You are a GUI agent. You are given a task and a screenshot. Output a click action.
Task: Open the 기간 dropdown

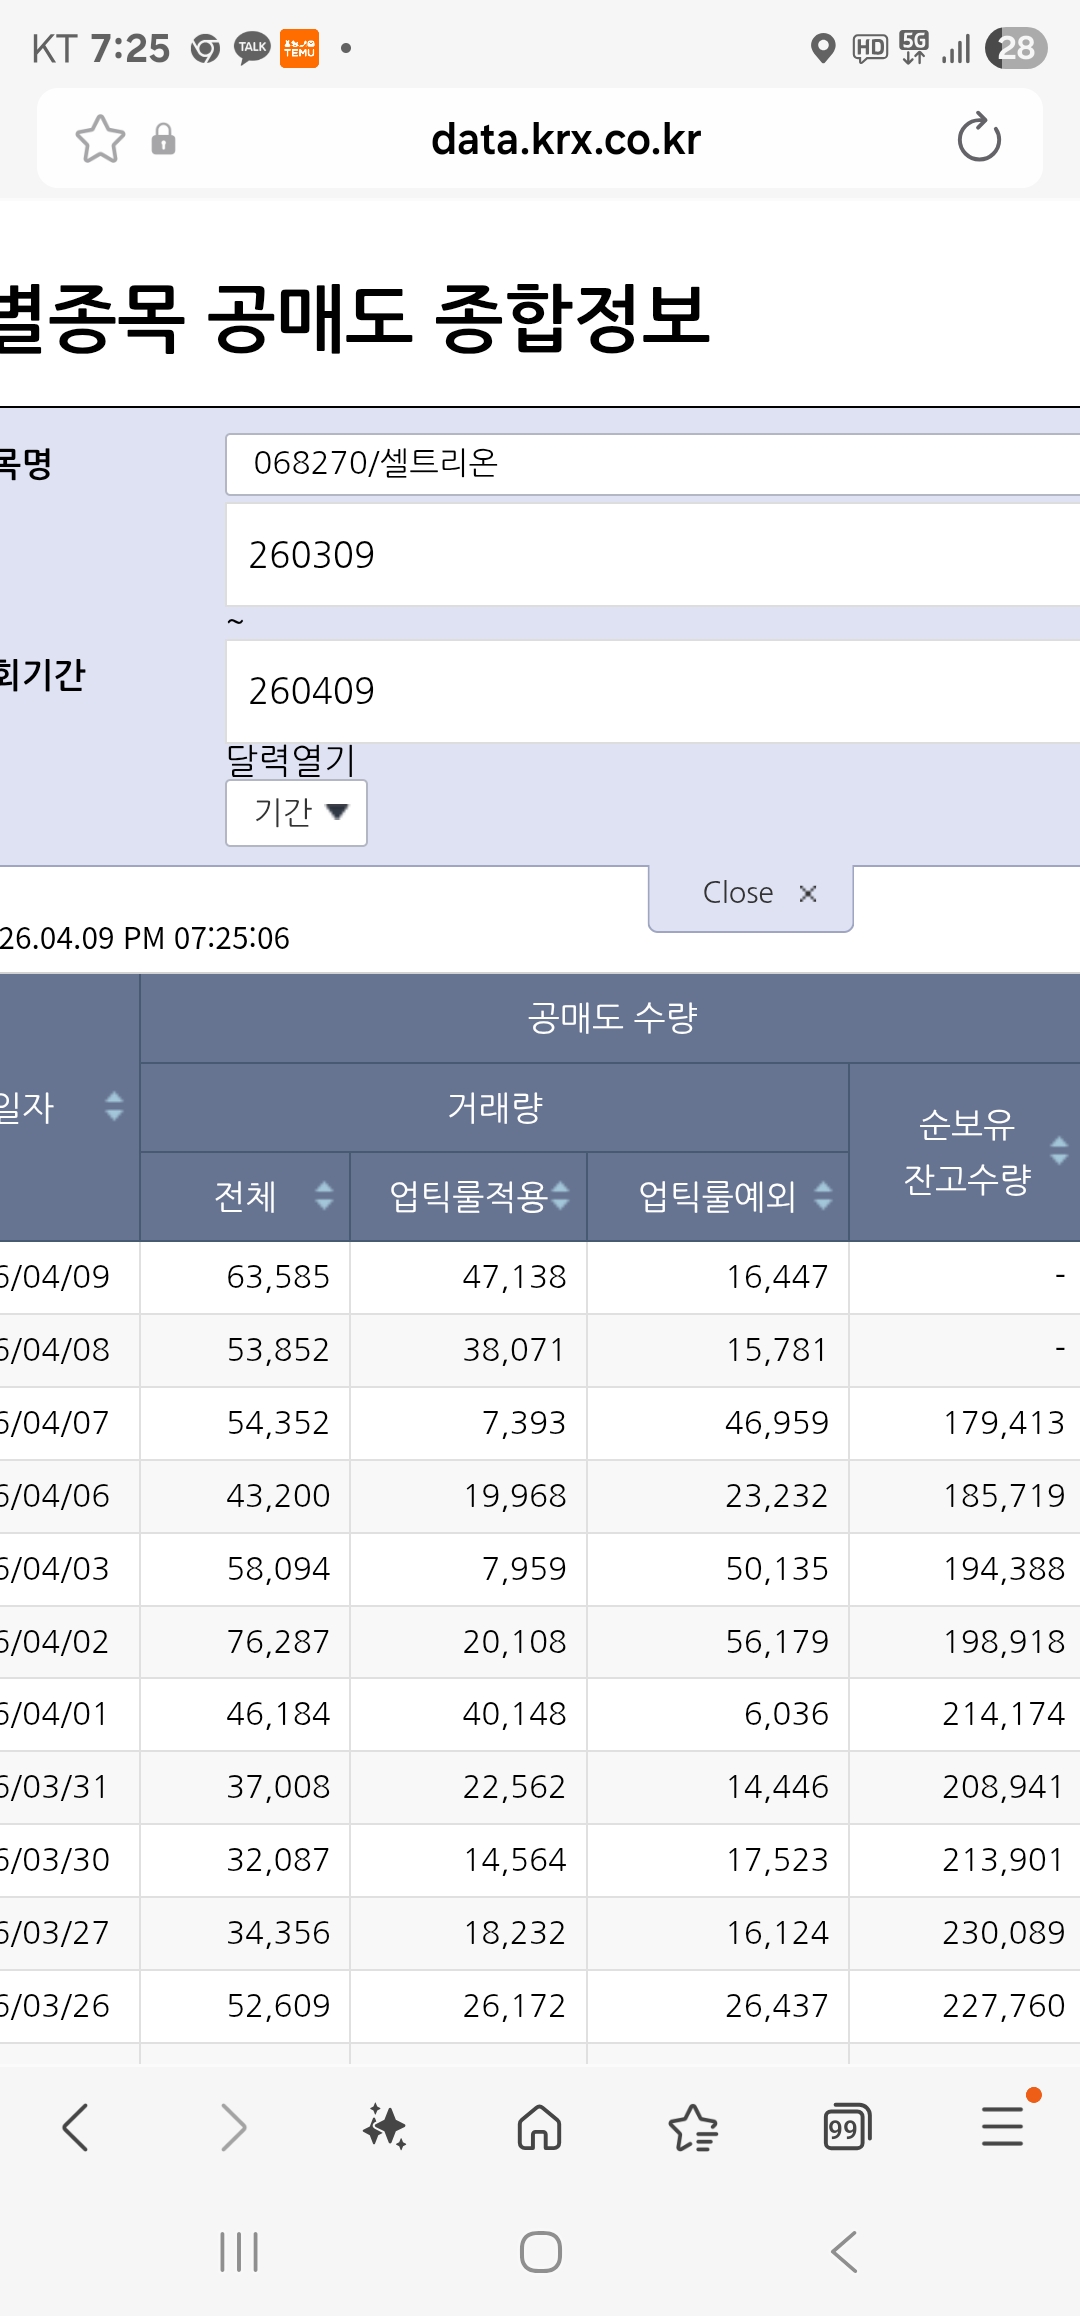pyautogui.click(x=297, y=812)
